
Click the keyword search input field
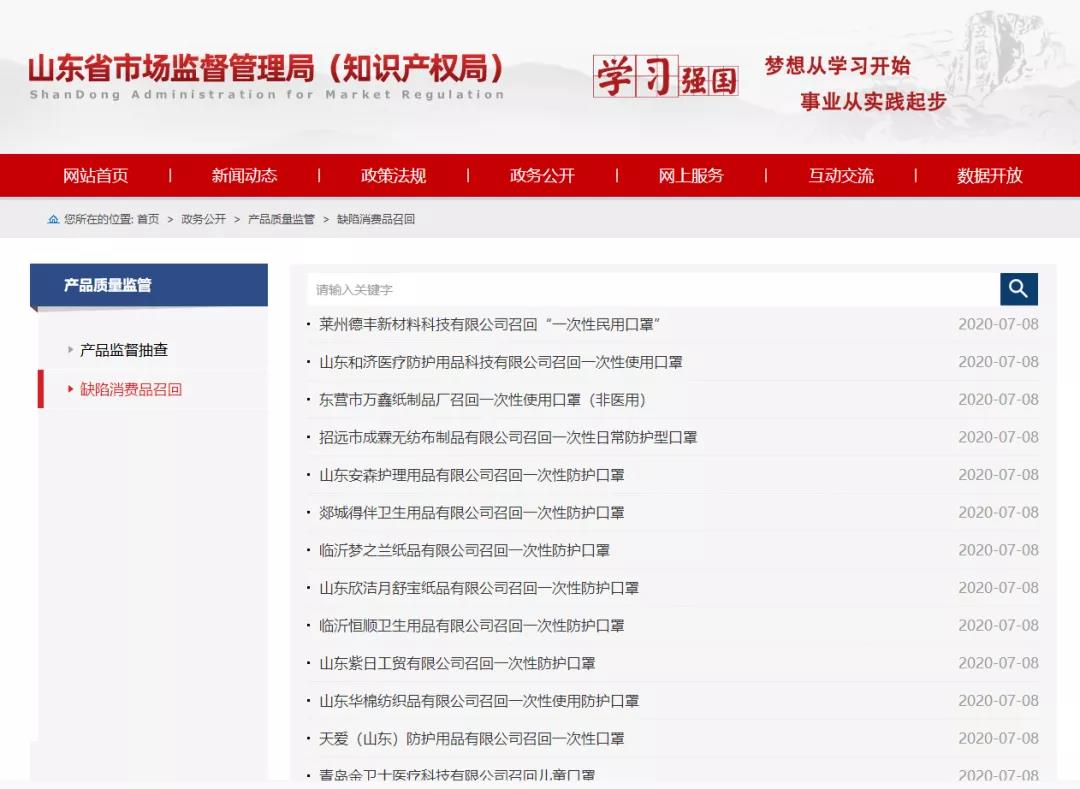652,289
